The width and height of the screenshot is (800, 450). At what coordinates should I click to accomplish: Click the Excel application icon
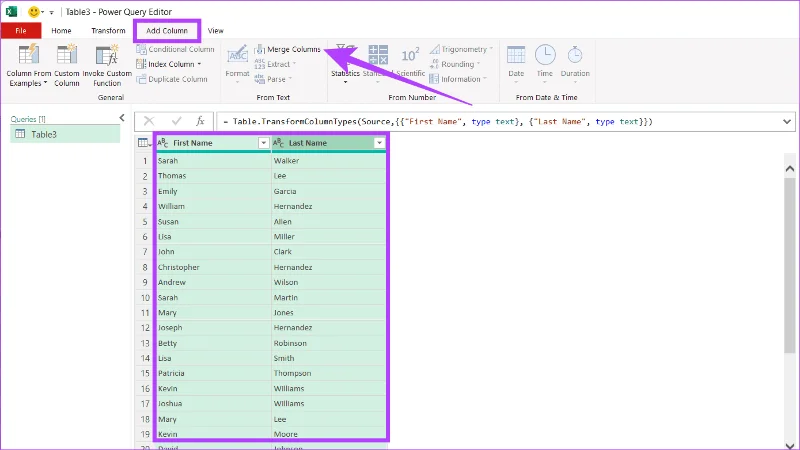[x=11, y=11]
